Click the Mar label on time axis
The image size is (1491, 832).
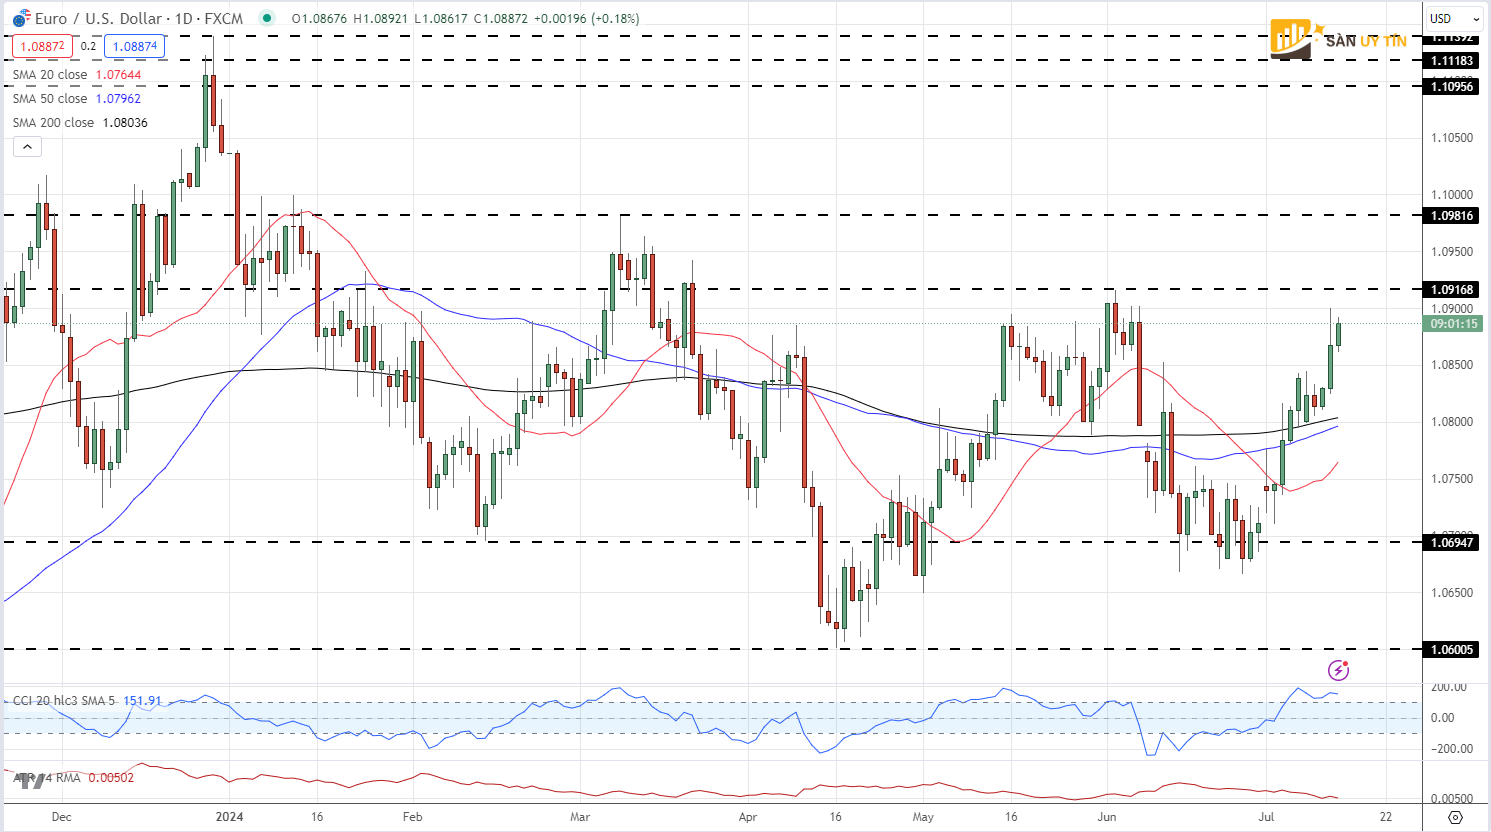click(x=580, y=817)
